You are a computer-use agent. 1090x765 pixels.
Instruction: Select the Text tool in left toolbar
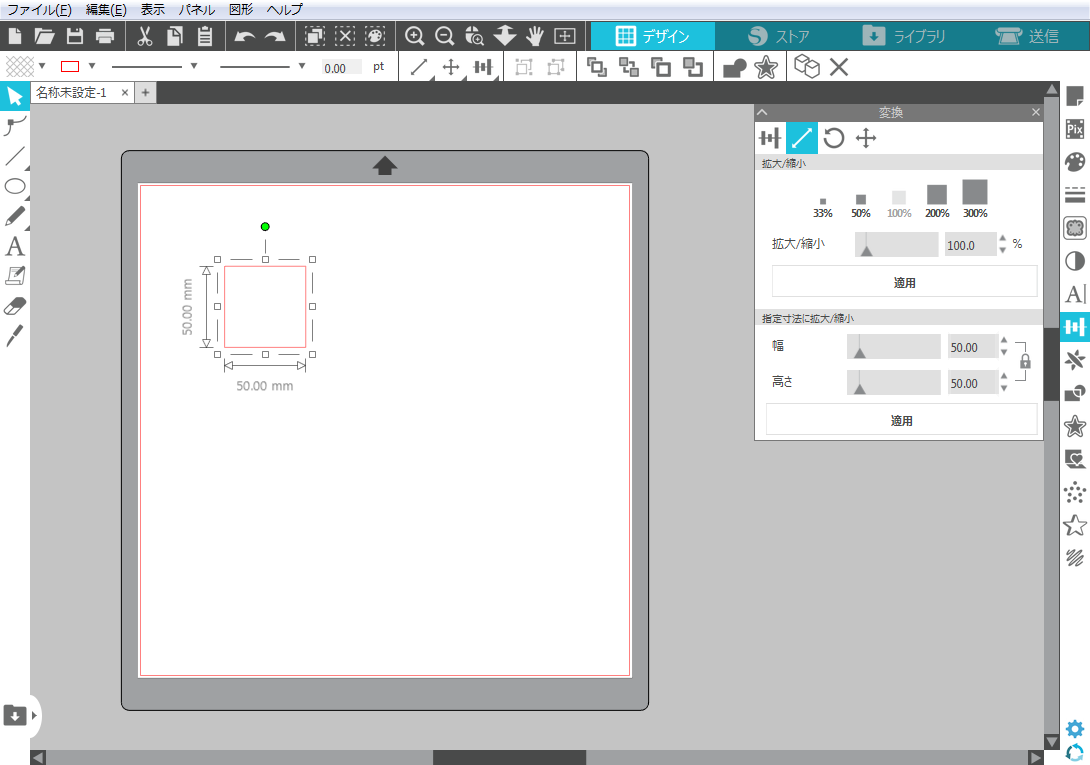[15, 246]
